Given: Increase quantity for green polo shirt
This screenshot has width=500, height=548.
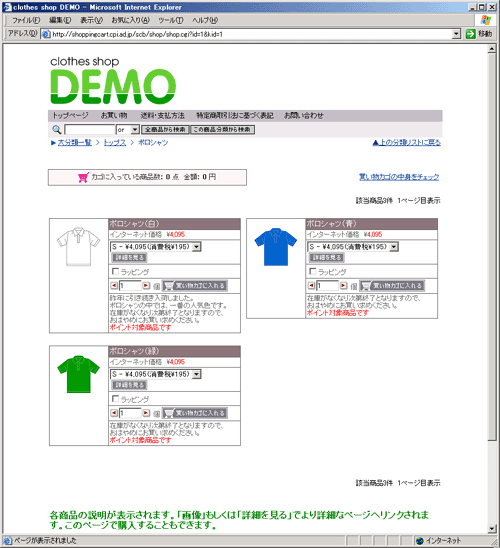Looking at the screenshot, I should (146, 413).
